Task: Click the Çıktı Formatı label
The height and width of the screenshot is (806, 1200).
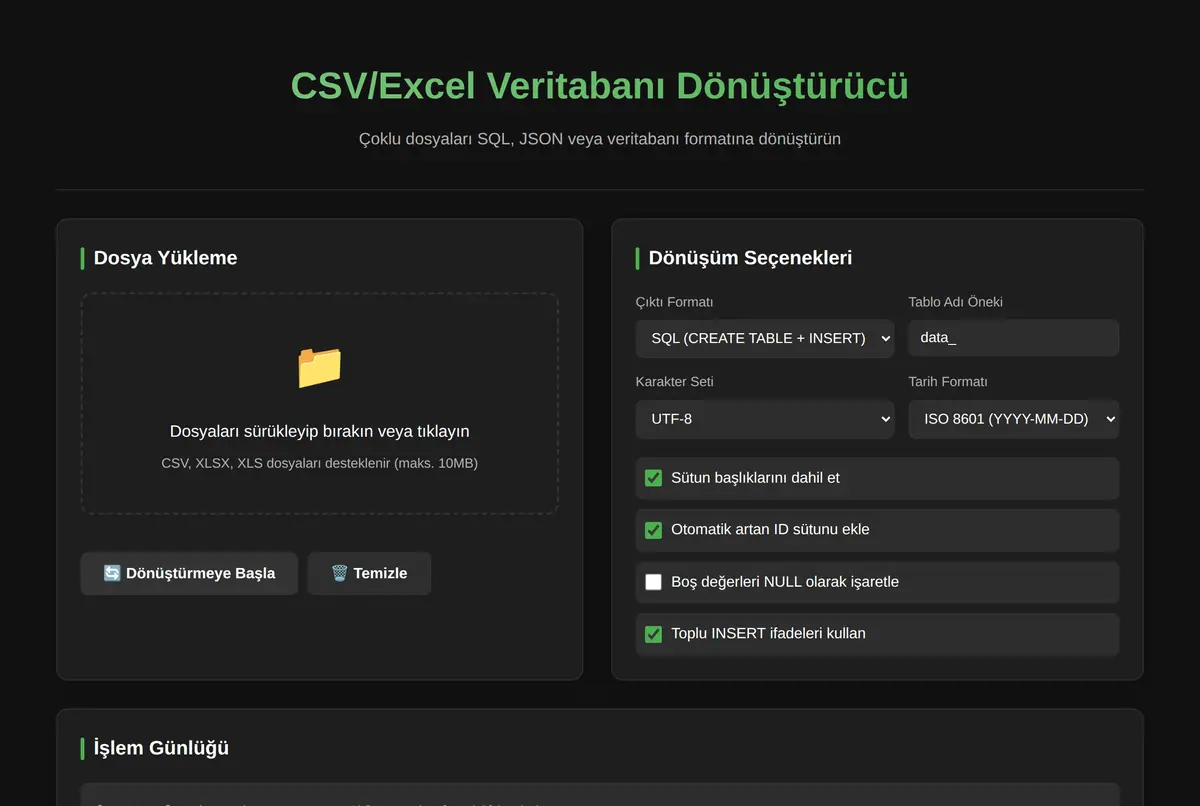Action: (x=675, y=302)
